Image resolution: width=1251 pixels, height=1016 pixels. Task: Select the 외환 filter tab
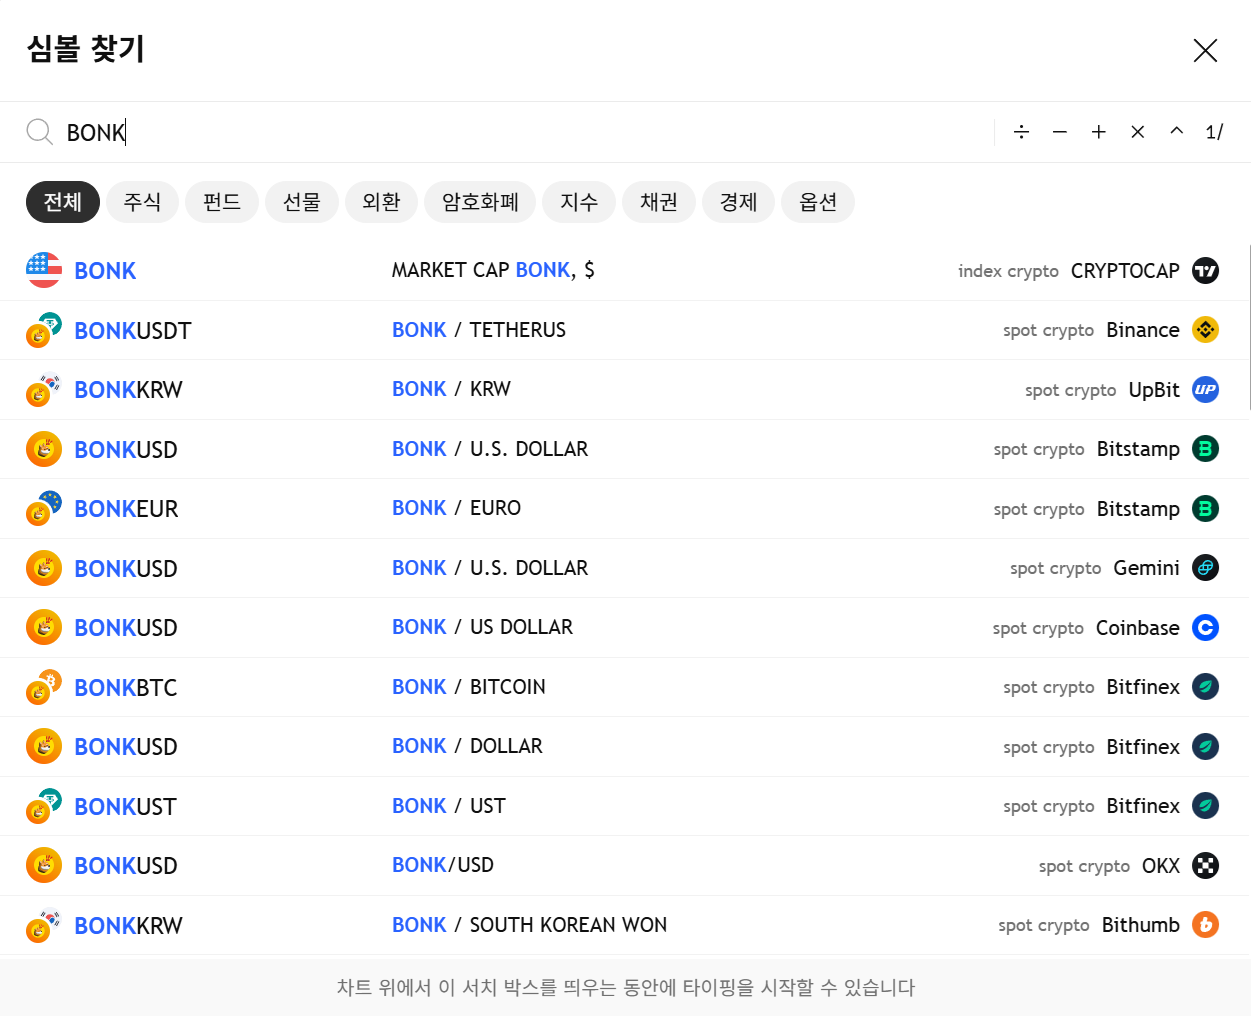pyautogui.click(x=382, y=202)
